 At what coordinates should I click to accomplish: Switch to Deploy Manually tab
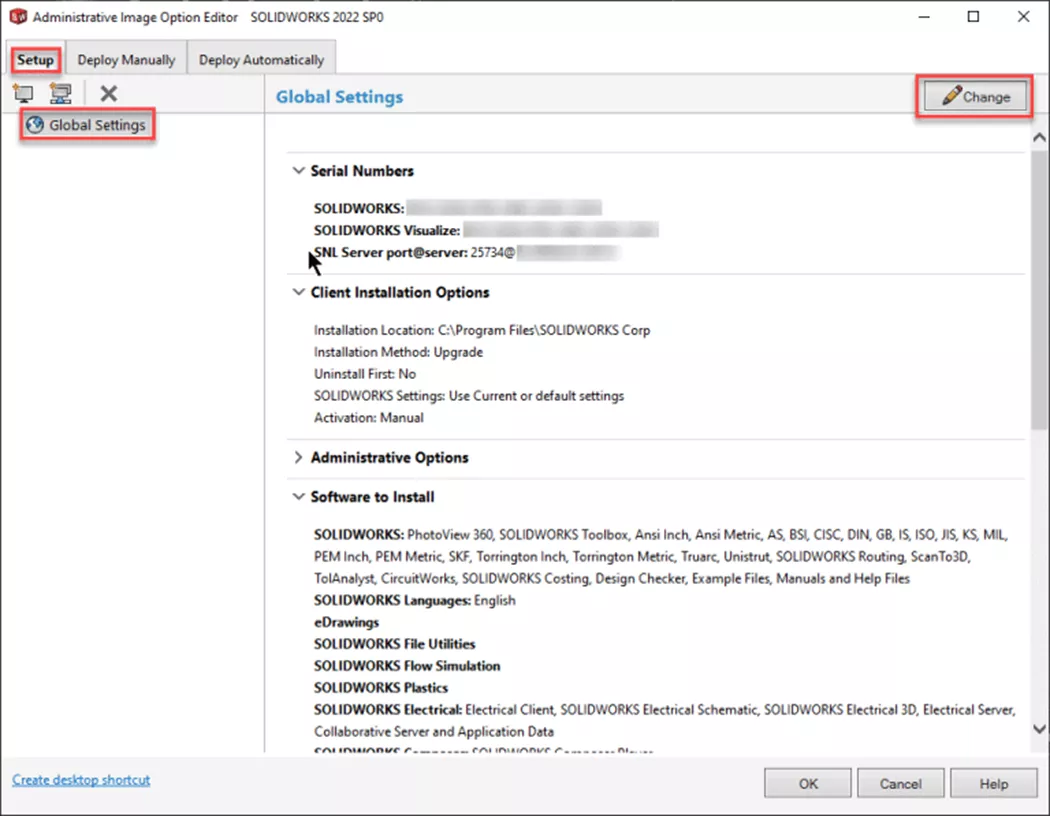(126, 60)
